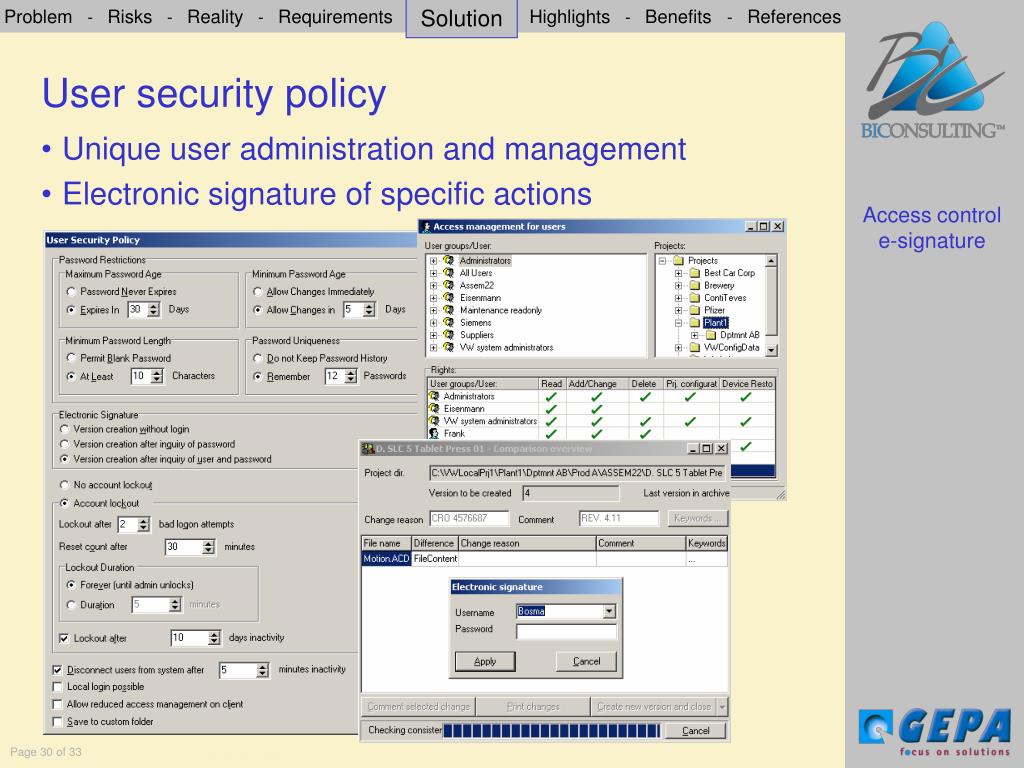Screen dimensions: 1024x768
Task: Click the VW system administrators icon in the groups tree
Action: click(x=449, y=347)
